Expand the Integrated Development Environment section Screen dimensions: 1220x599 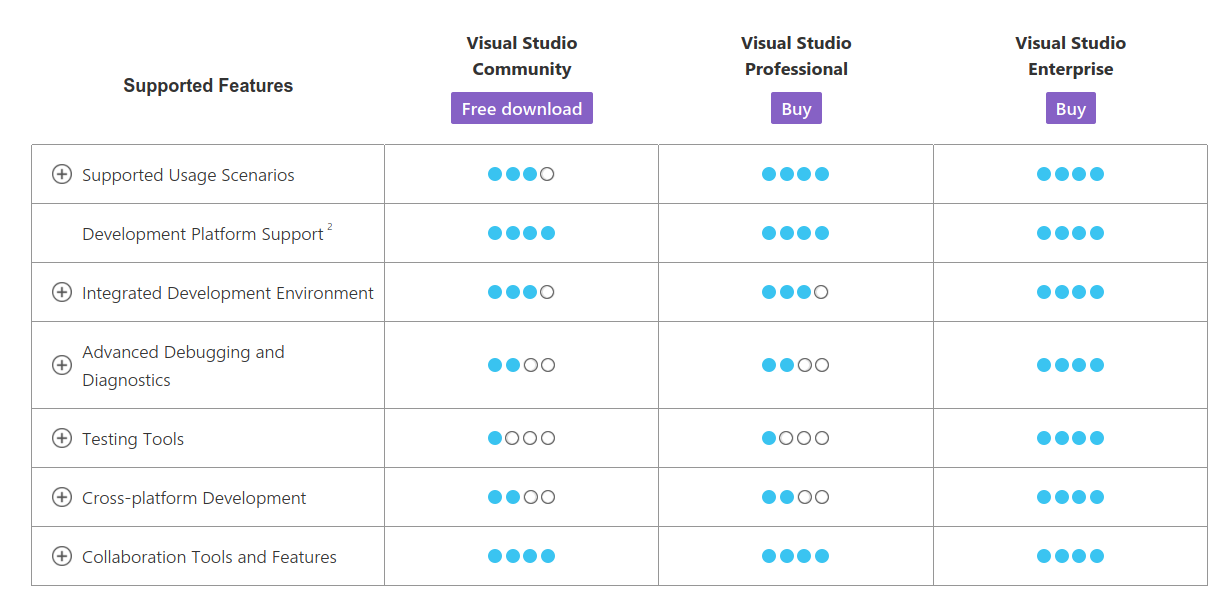(x=61, y=292)
